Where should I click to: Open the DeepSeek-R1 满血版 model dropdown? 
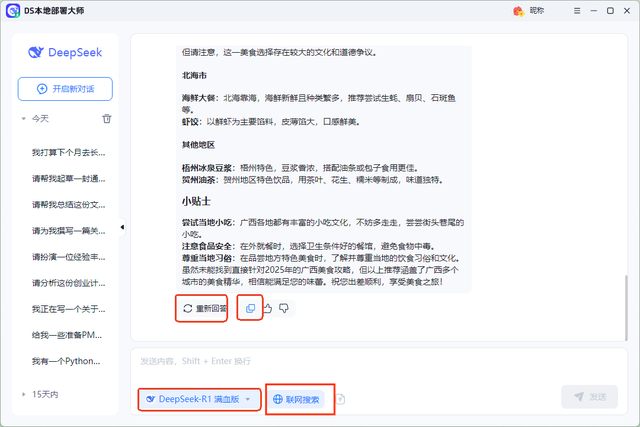(199, 399)
